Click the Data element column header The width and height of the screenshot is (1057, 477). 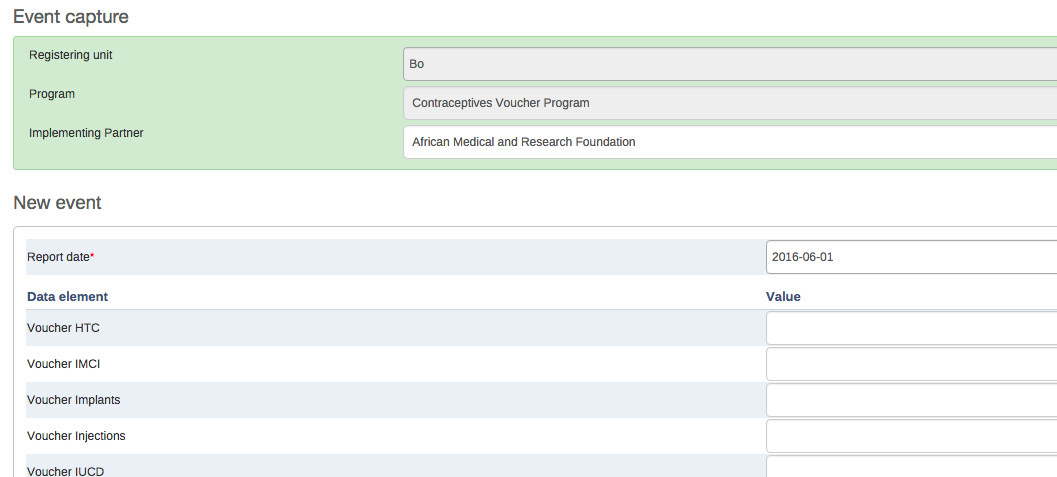click(68, 297)
